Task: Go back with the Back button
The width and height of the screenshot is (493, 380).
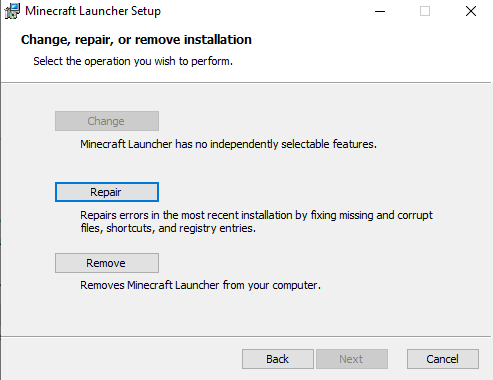Action: click(278, 359)
